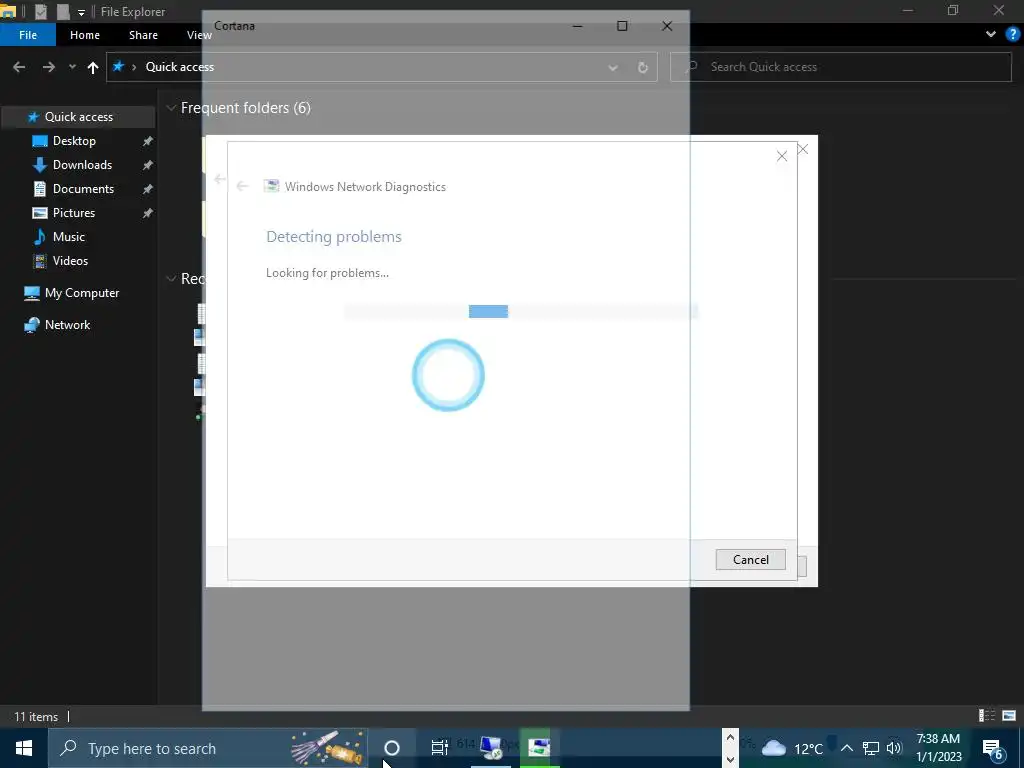The height and width of the screenshot is (768, 1024).
Task: Minimize the Cortana window
Action: coord(577,26)
